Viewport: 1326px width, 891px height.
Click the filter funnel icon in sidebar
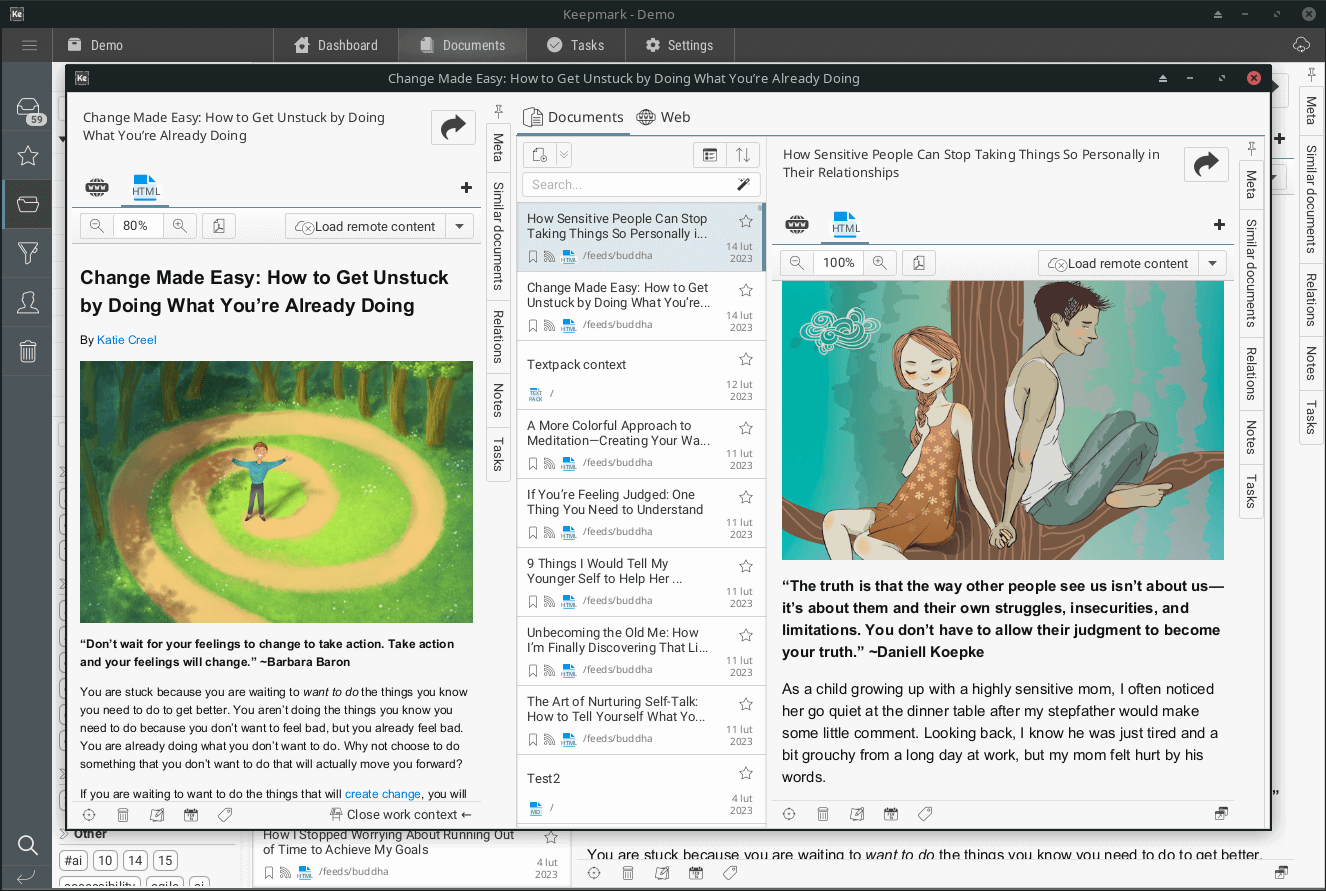coord(28,253)
